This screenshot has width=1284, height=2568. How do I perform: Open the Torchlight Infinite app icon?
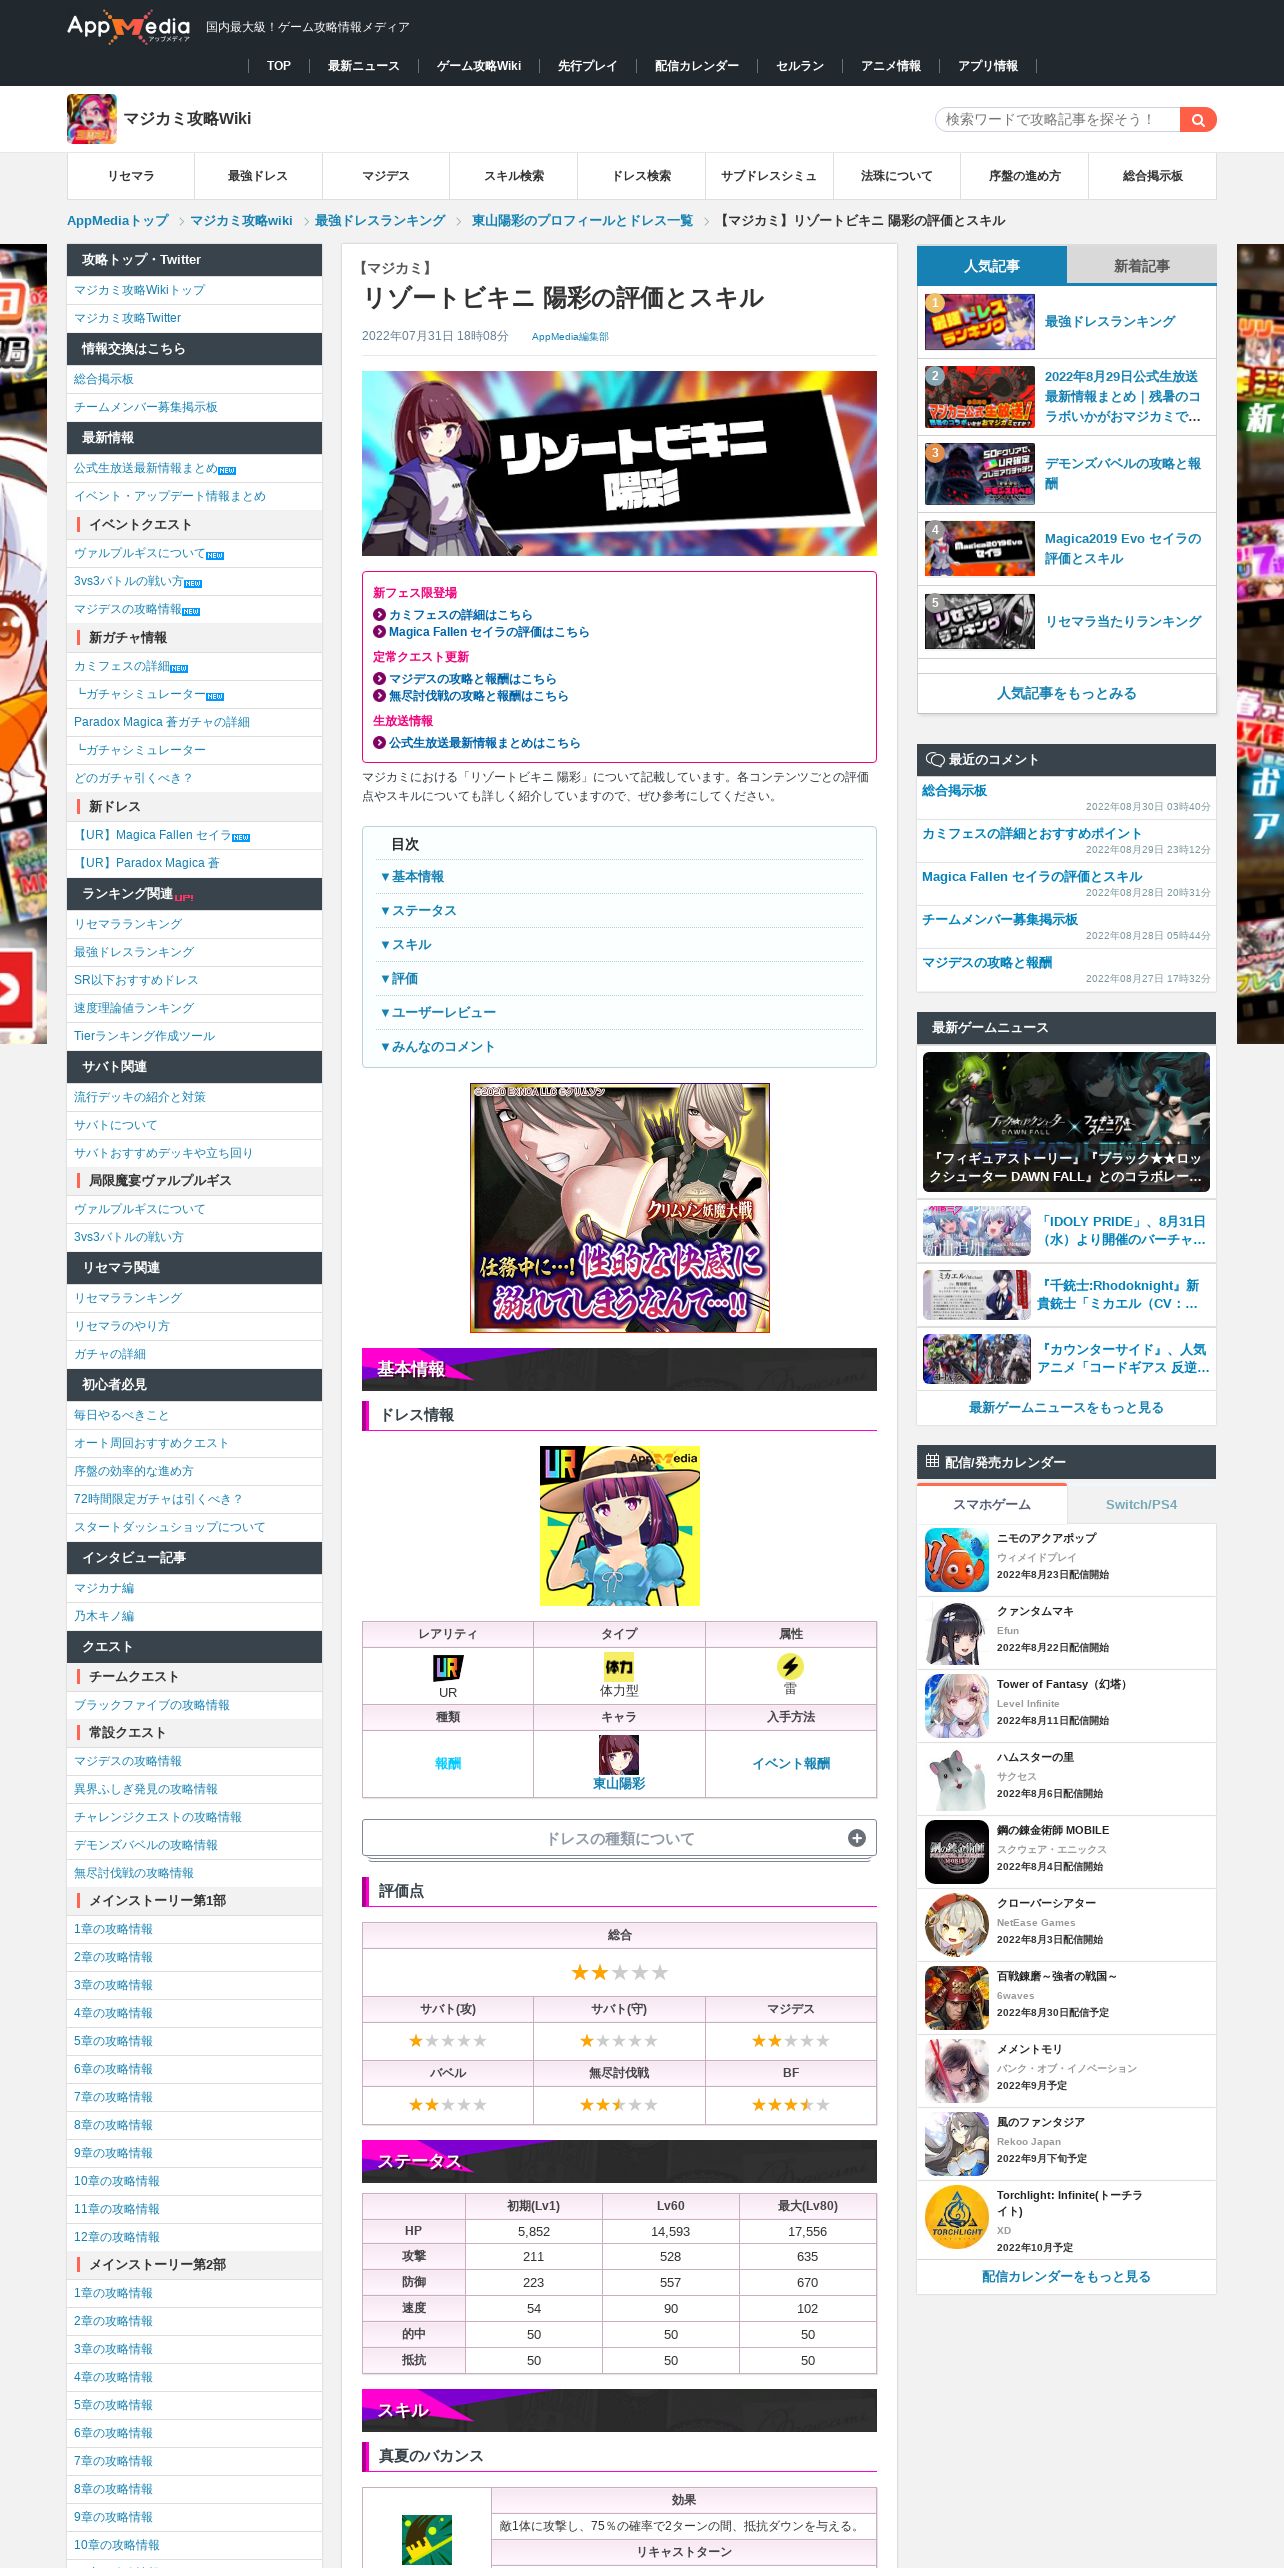pos(957,2217)
